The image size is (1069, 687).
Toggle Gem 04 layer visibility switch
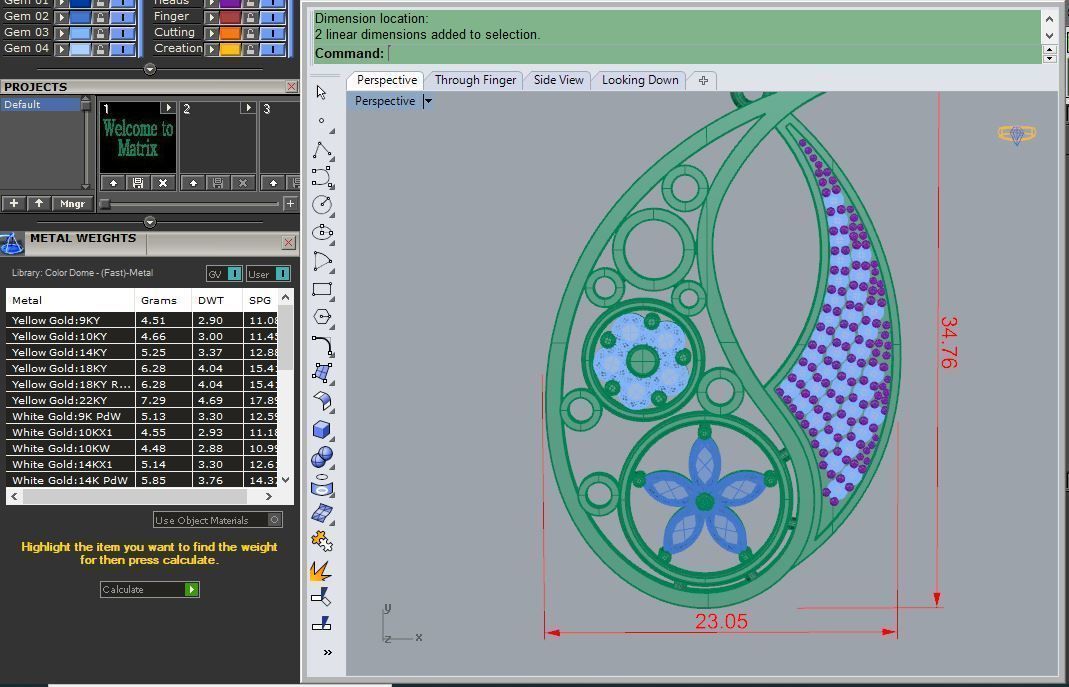point(122,49)
